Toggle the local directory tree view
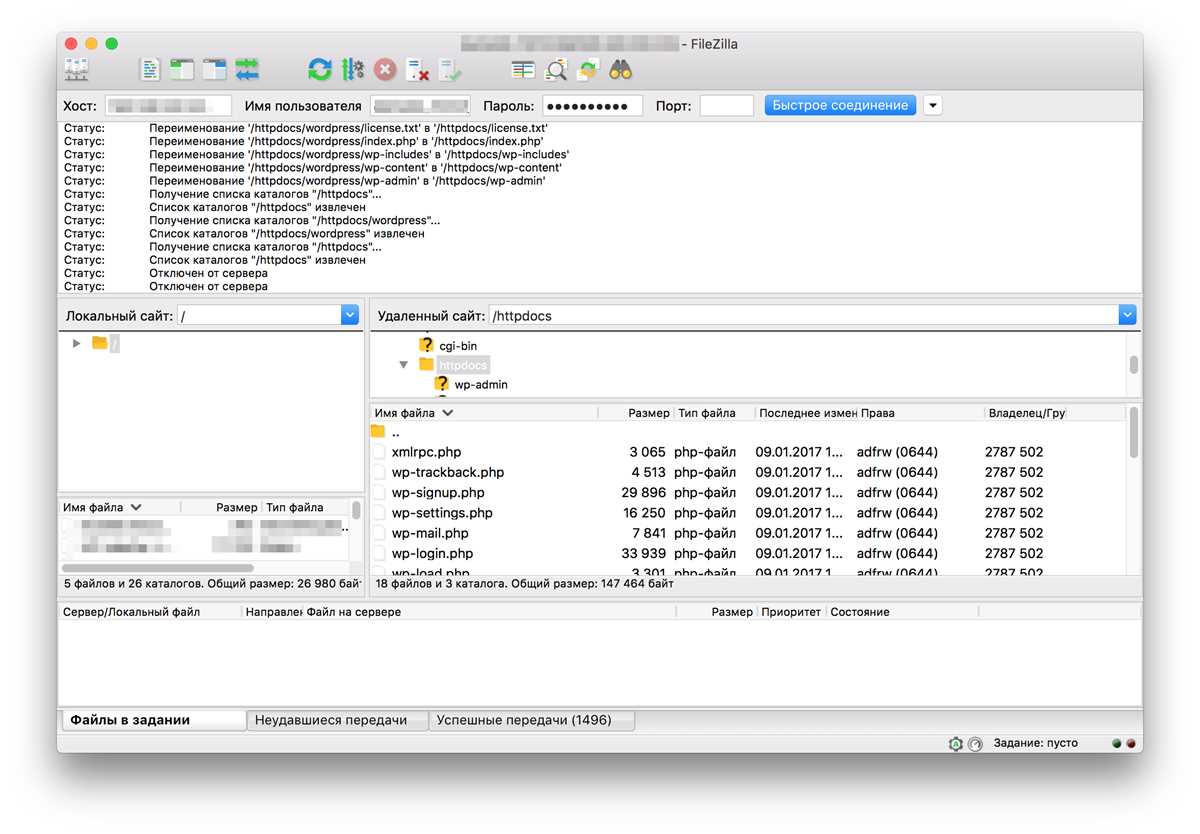This screenshot has width=1200, height=834. point(182,70)
